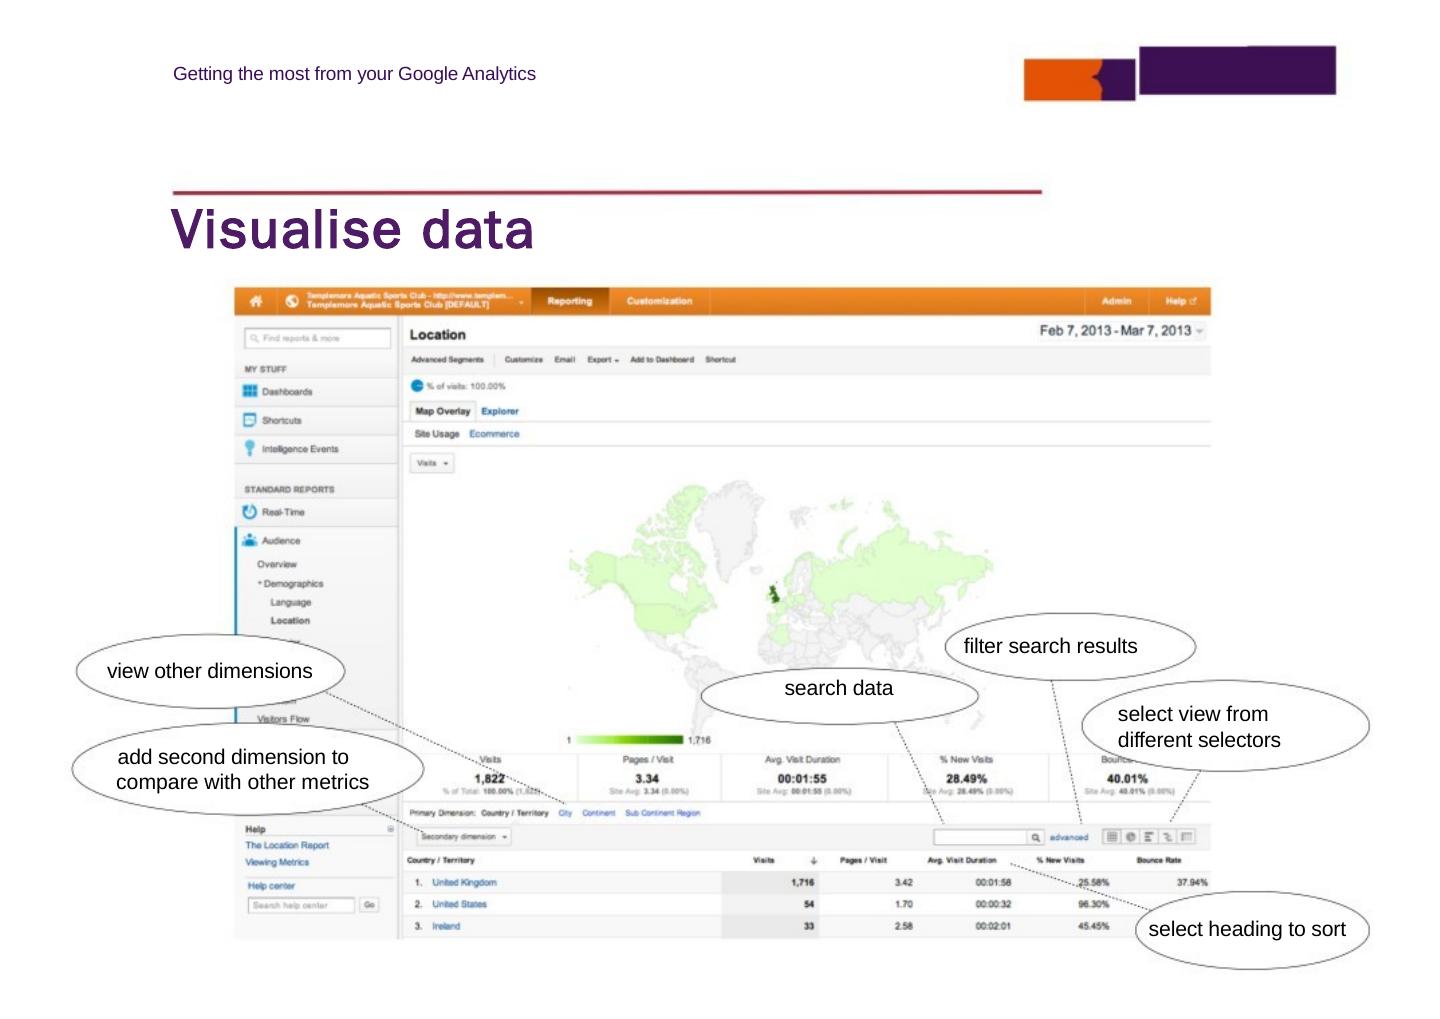Click the United Kingdom country link
1440x1019 pixels.
464,883
